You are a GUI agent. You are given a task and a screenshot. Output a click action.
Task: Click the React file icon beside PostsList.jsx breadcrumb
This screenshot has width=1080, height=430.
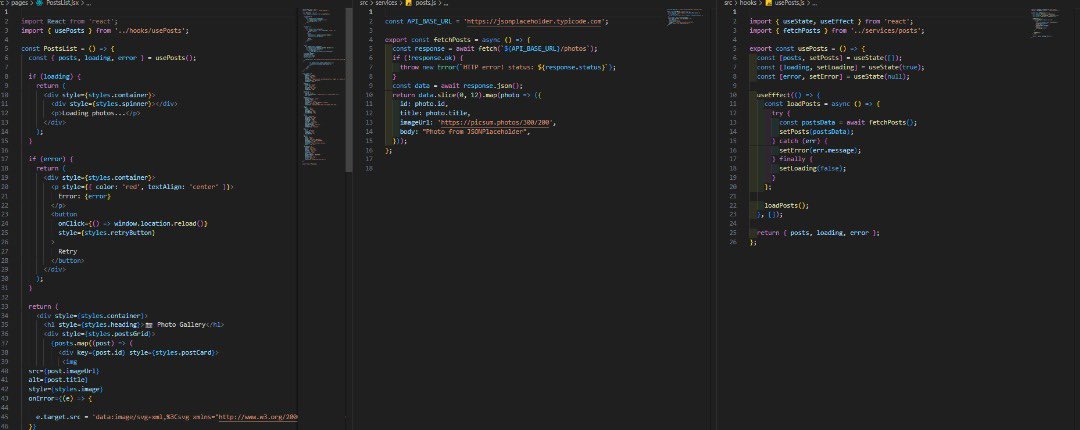click(40, 3)
